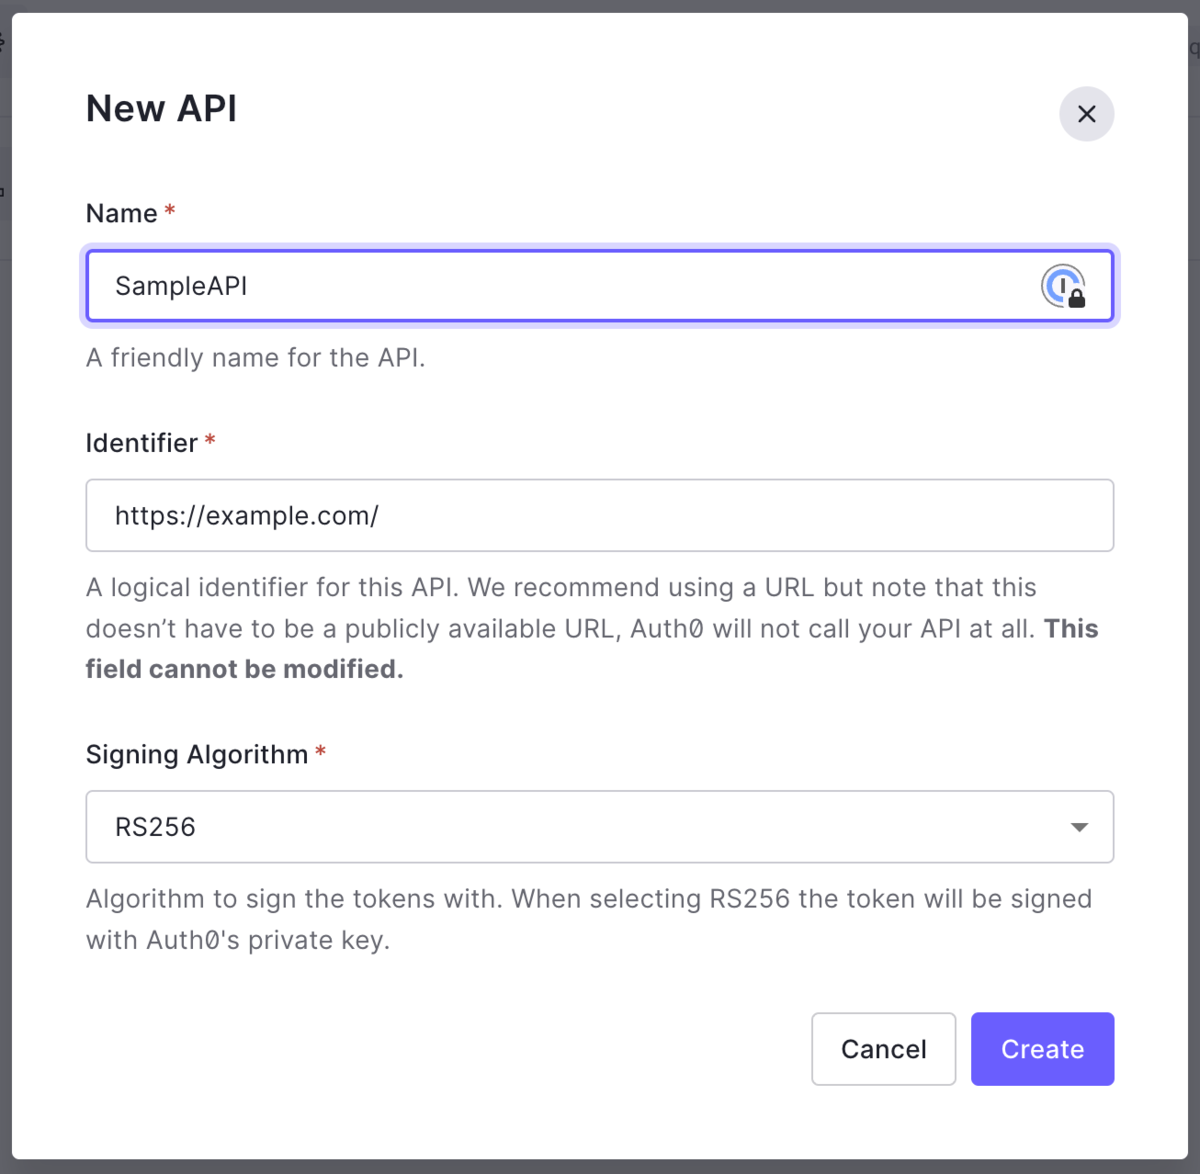Open password autofill from the padlock icon
The height and width of the screenshot is (1174, 1200).
click(1075, 298)
